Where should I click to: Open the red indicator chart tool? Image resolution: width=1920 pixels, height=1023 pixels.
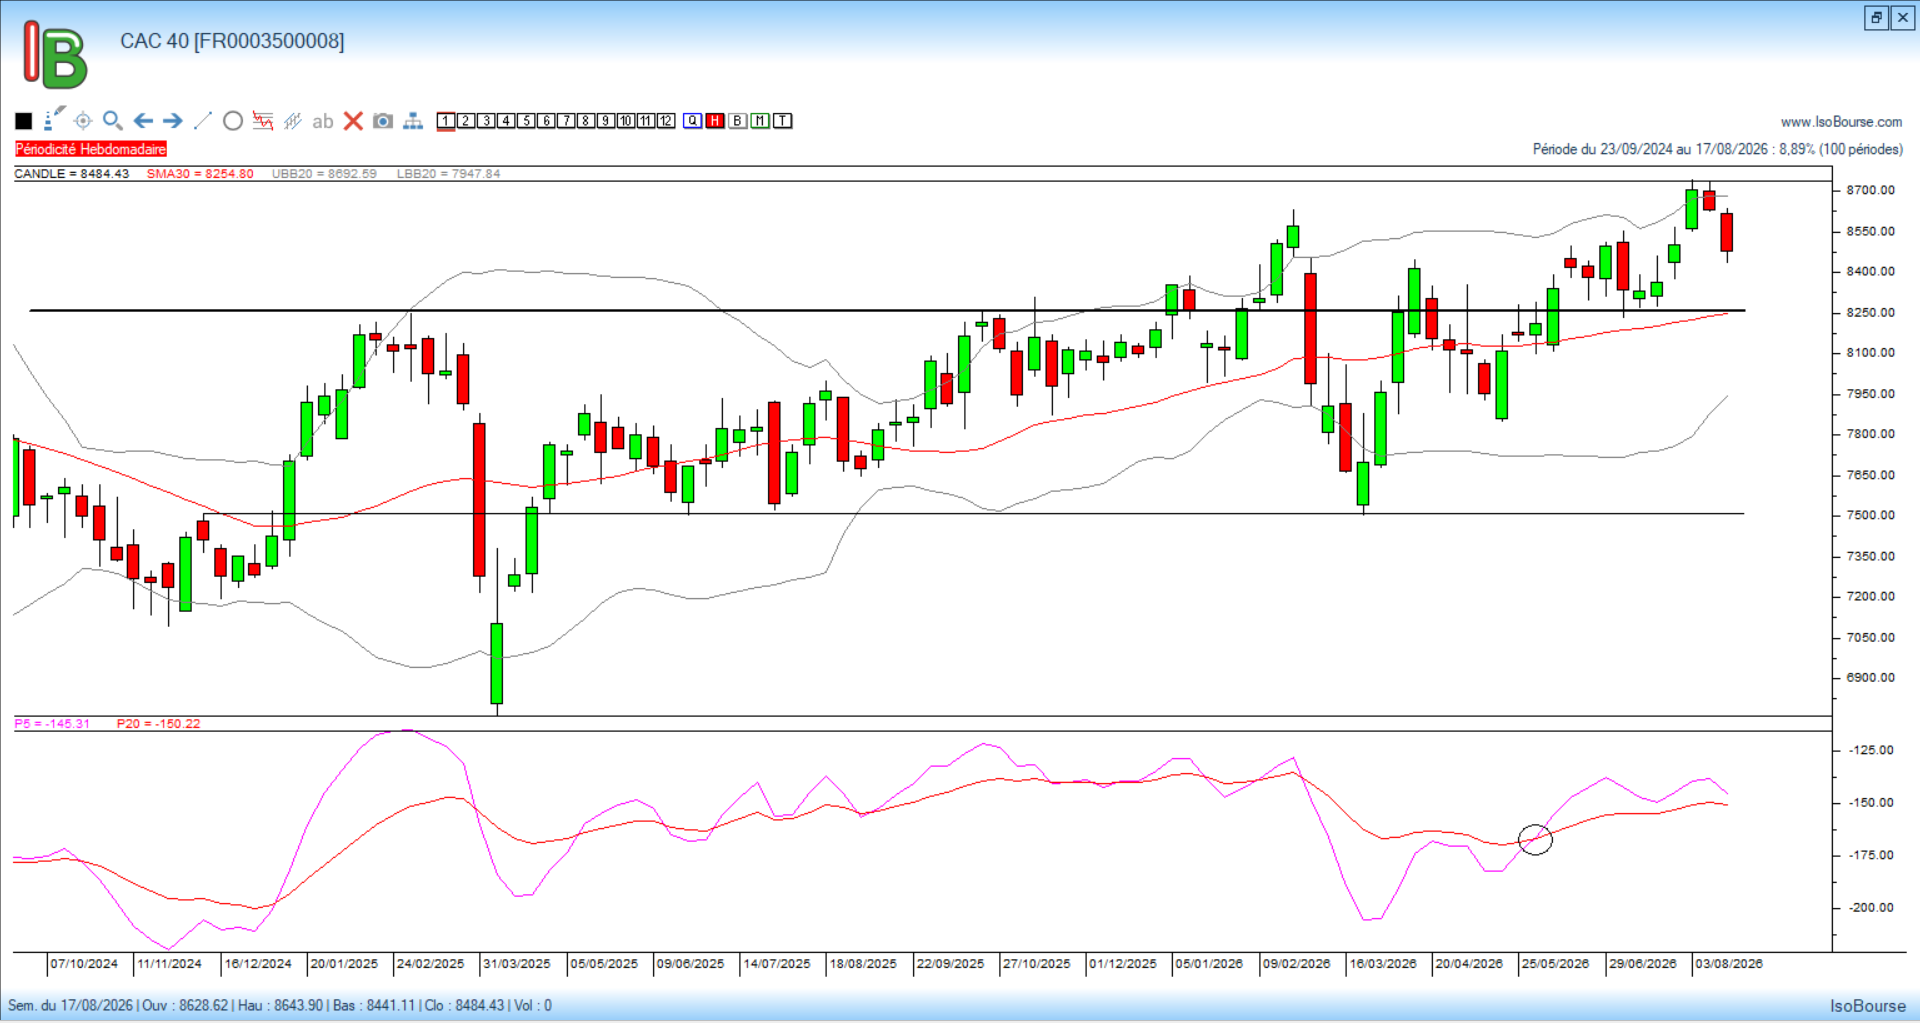click(263, 121)
